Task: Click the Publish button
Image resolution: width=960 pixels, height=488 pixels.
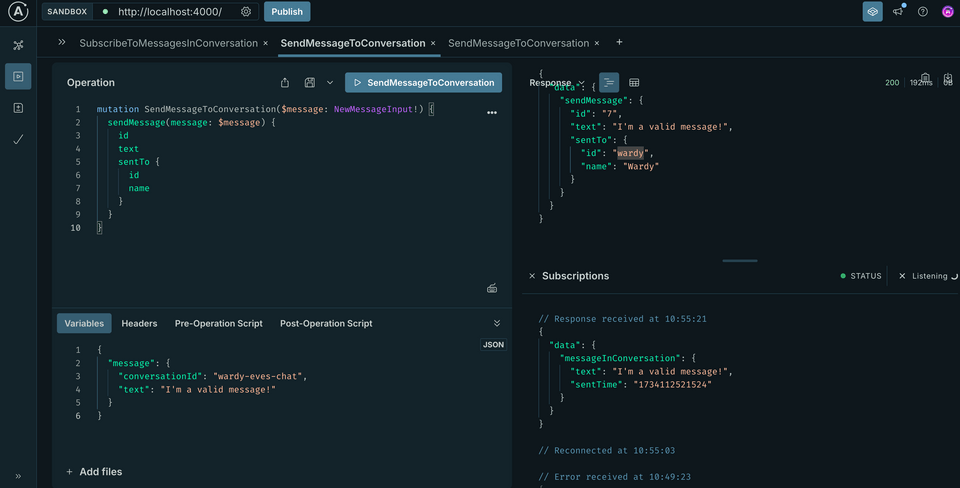Action: (287, 12)
